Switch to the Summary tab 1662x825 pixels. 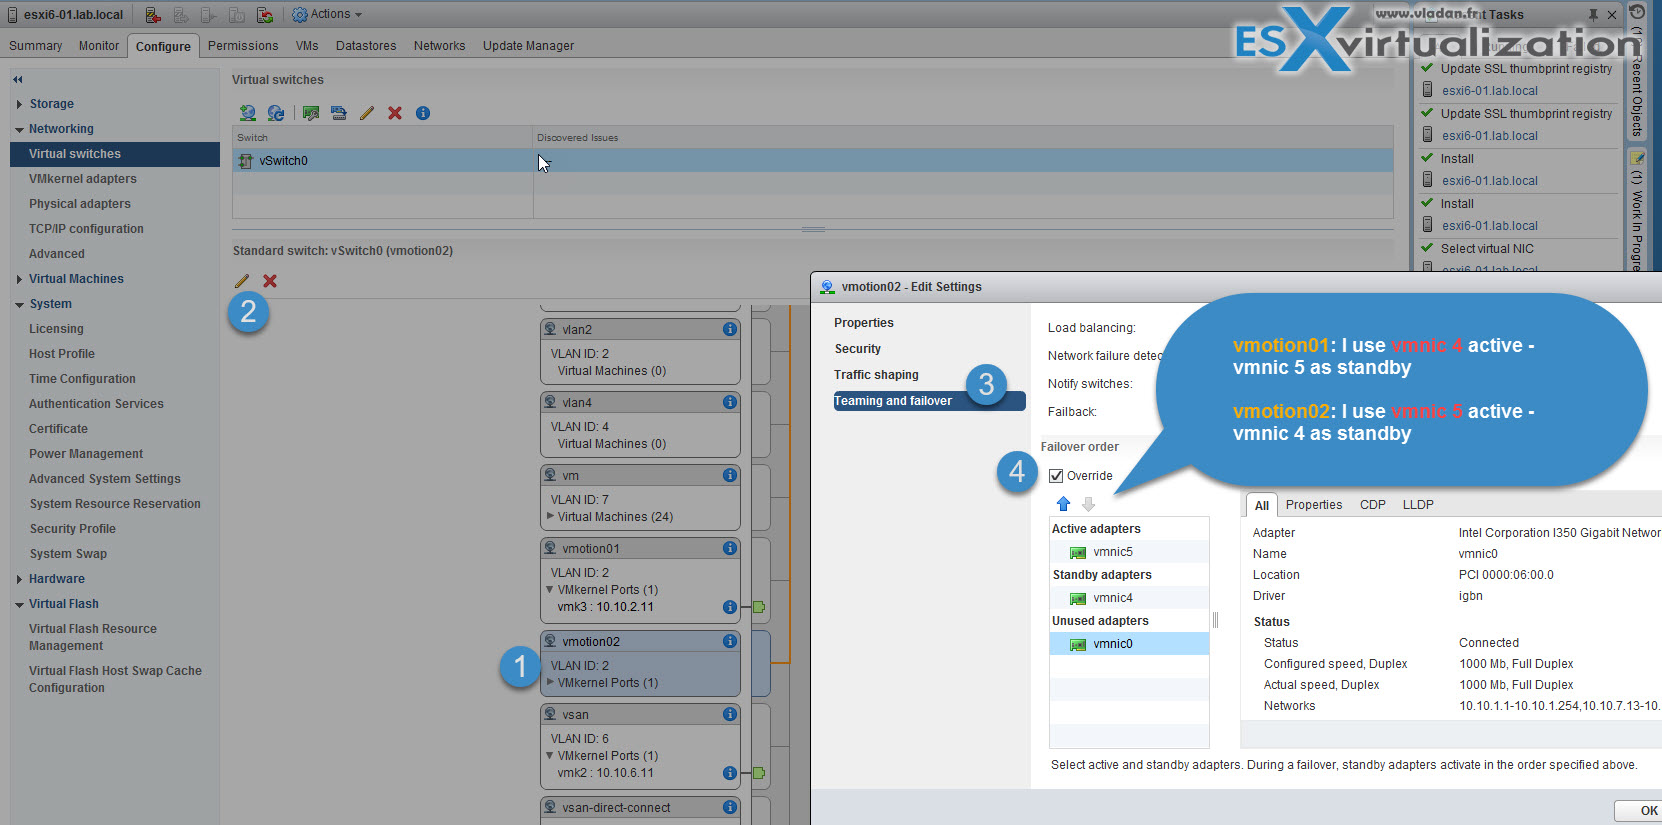point(35,46)
